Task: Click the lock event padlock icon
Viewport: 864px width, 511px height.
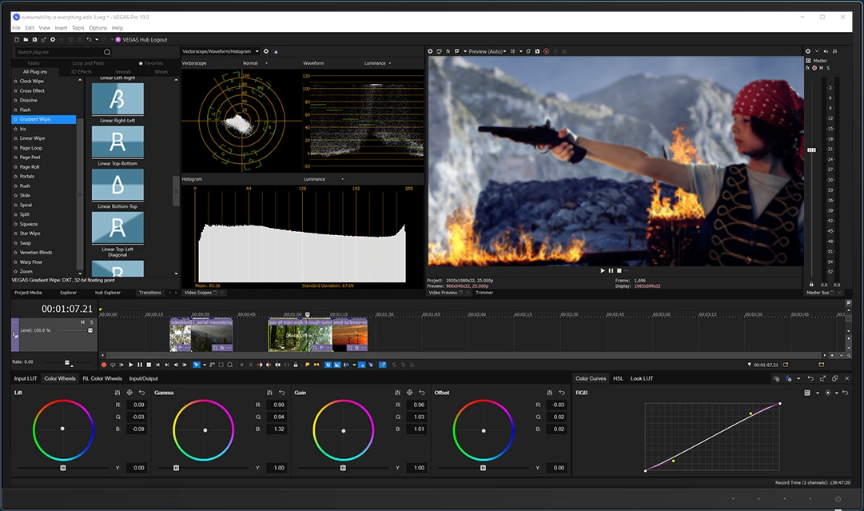Action: tap(296, 365)
